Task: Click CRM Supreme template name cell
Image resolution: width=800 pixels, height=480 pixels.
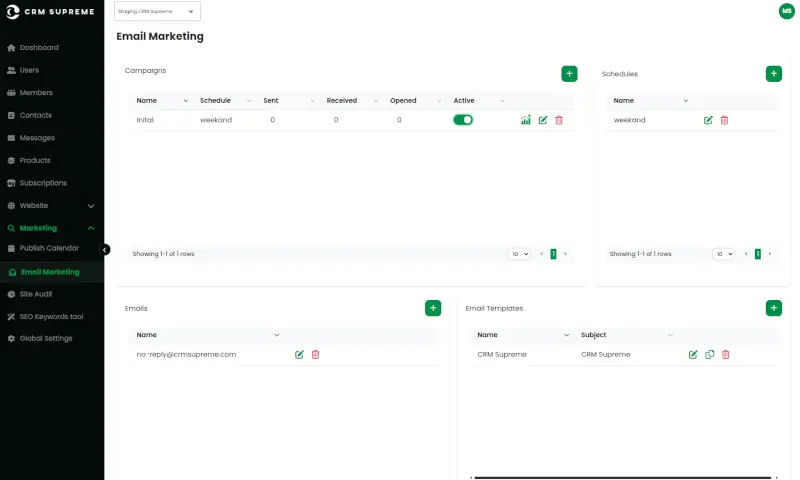Action: [x=502, y=355]
